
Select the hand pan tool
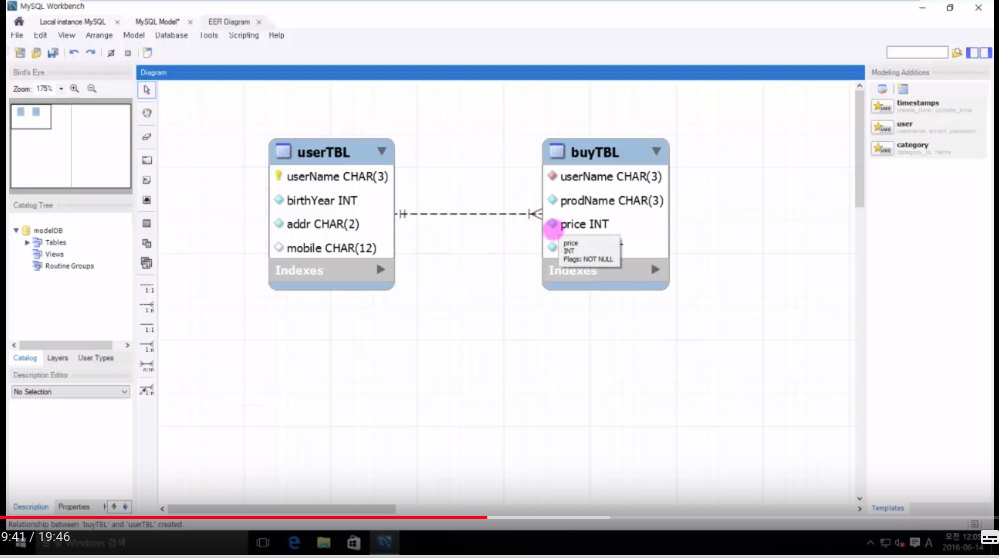pyautogui.click(x=147, y=113)
